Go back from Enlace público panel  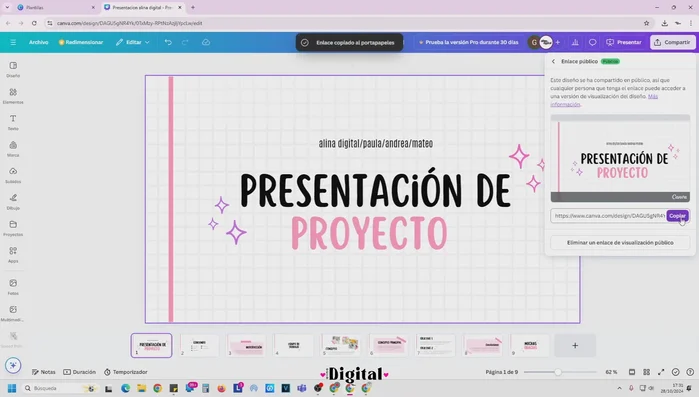[553, 61]
